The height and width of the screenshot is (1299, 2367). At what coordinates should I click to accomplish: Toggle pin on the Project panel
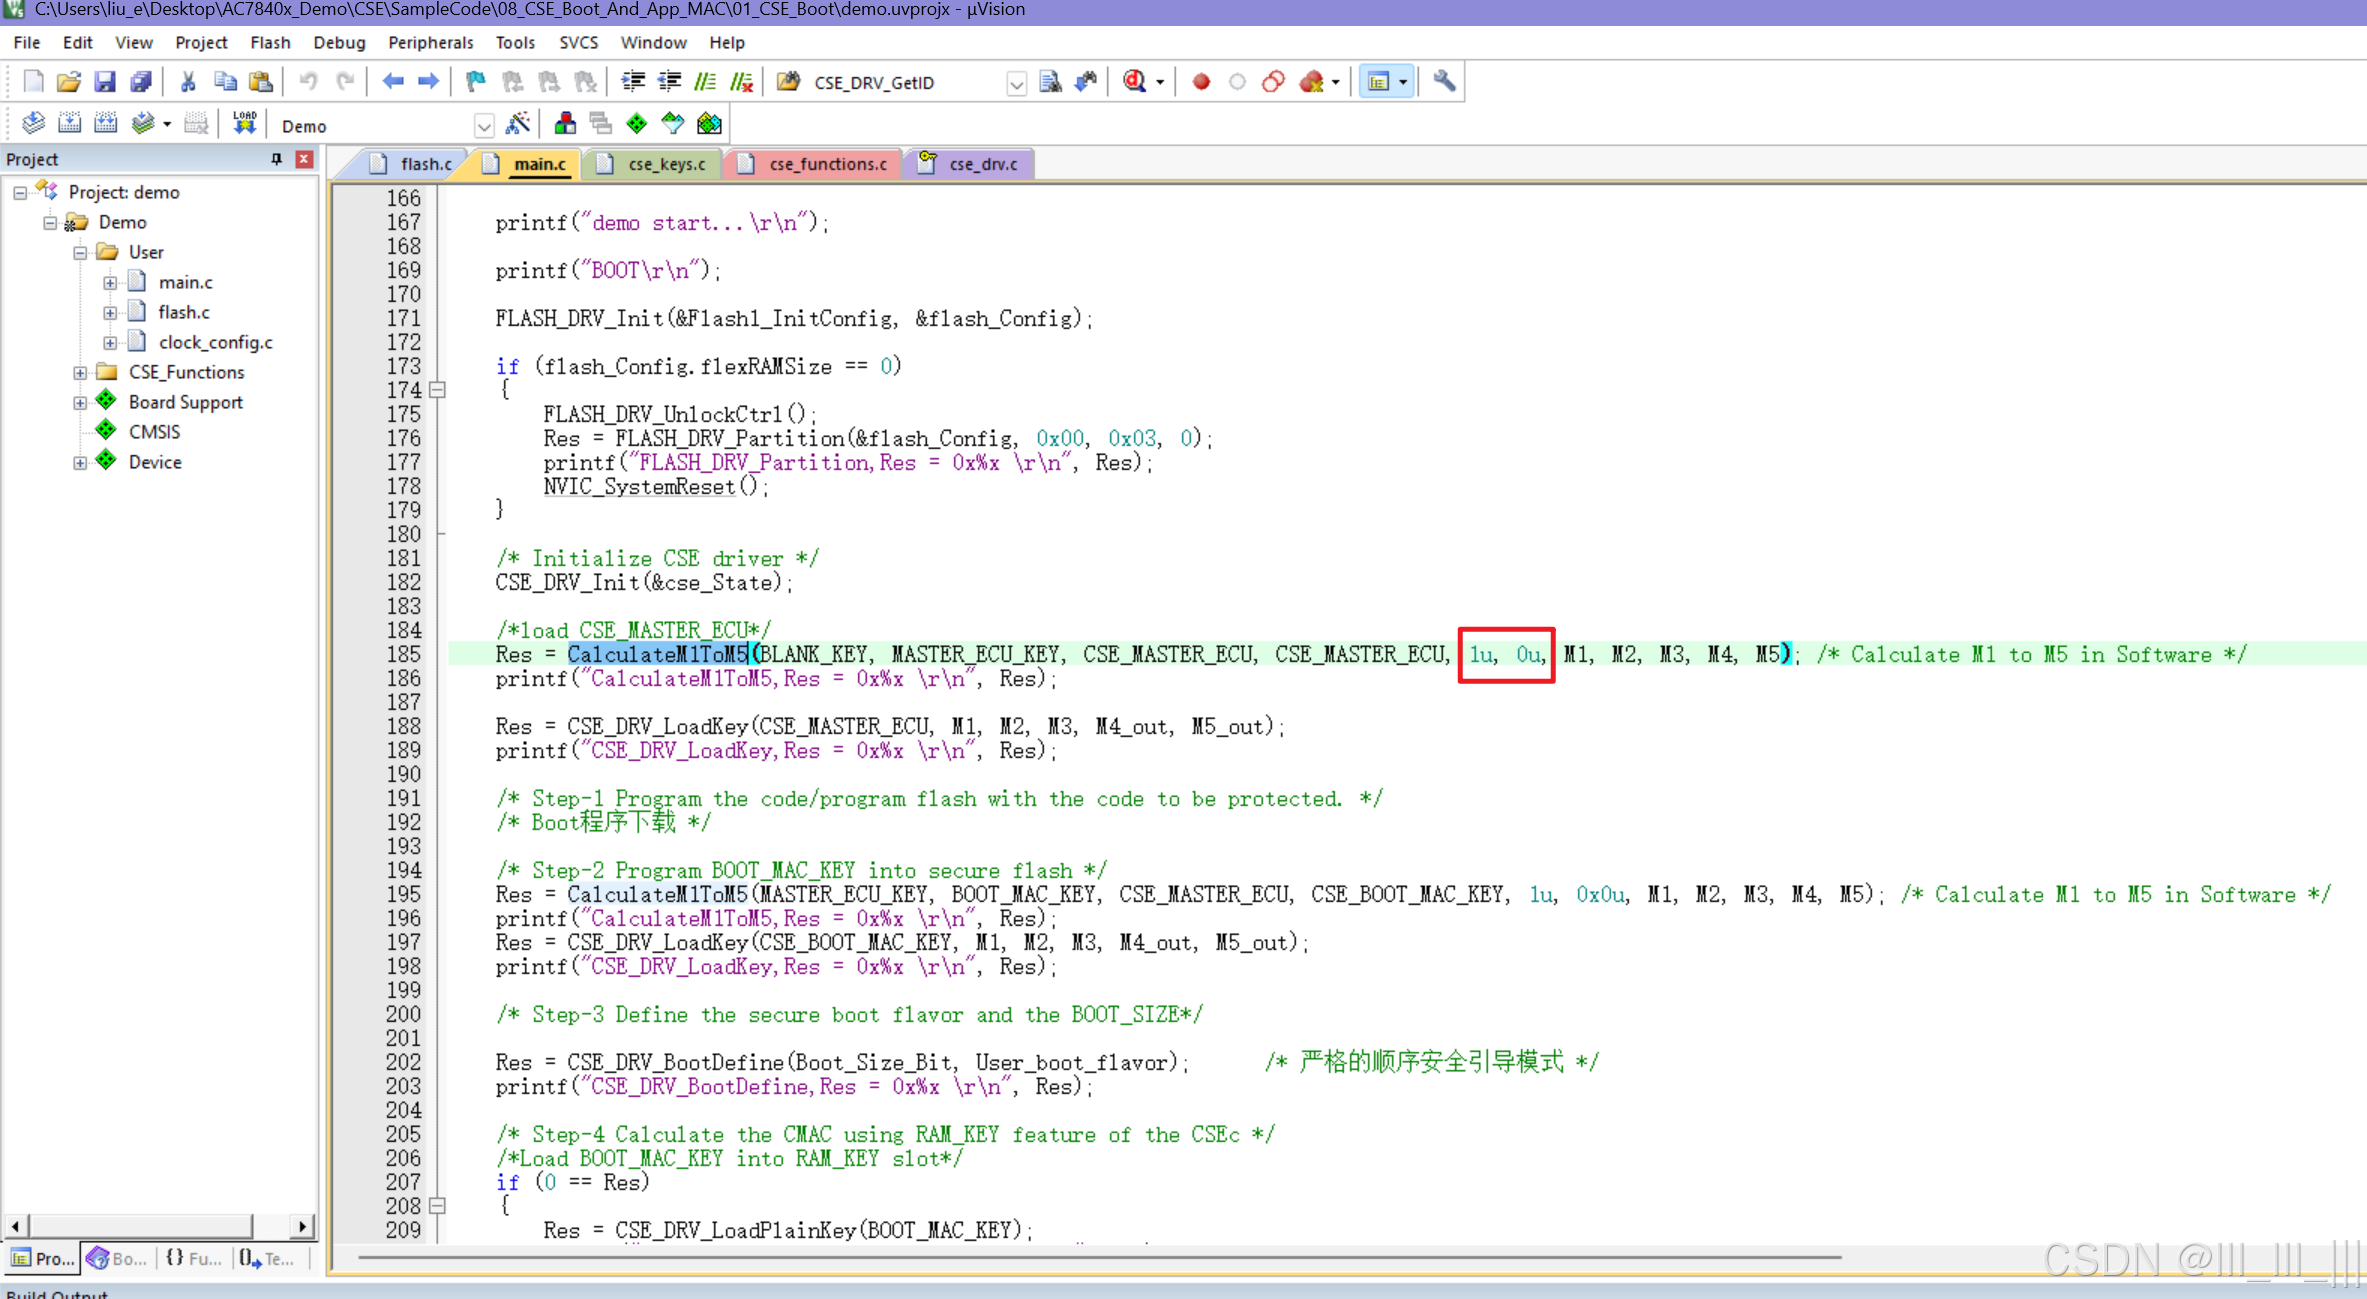[277, 159]
